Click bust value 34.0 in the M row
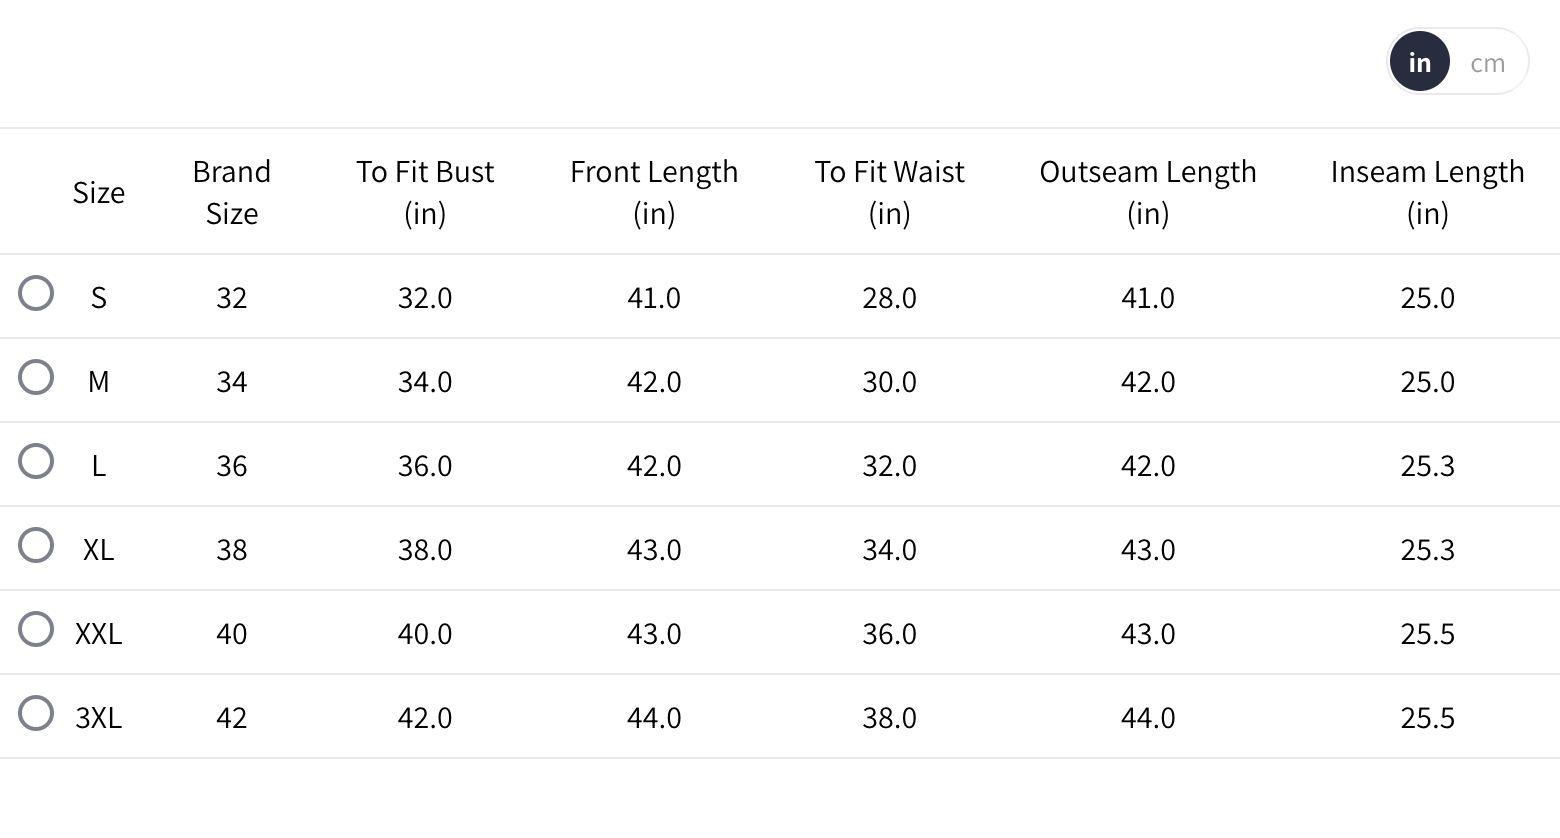The width and height of the screenshot is (1560, 838). pyautogui.click(x=425, y=382)
